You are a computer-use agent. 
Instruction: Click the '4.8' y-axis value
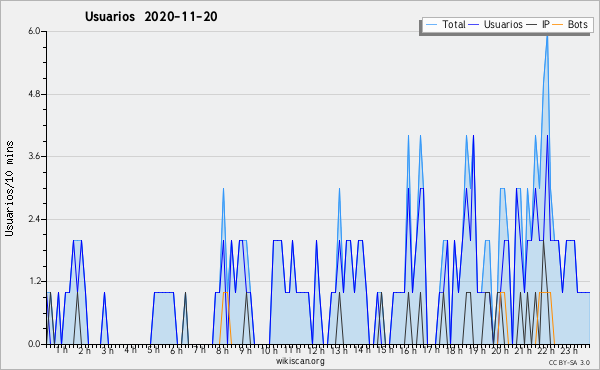(x=34, y=94)
